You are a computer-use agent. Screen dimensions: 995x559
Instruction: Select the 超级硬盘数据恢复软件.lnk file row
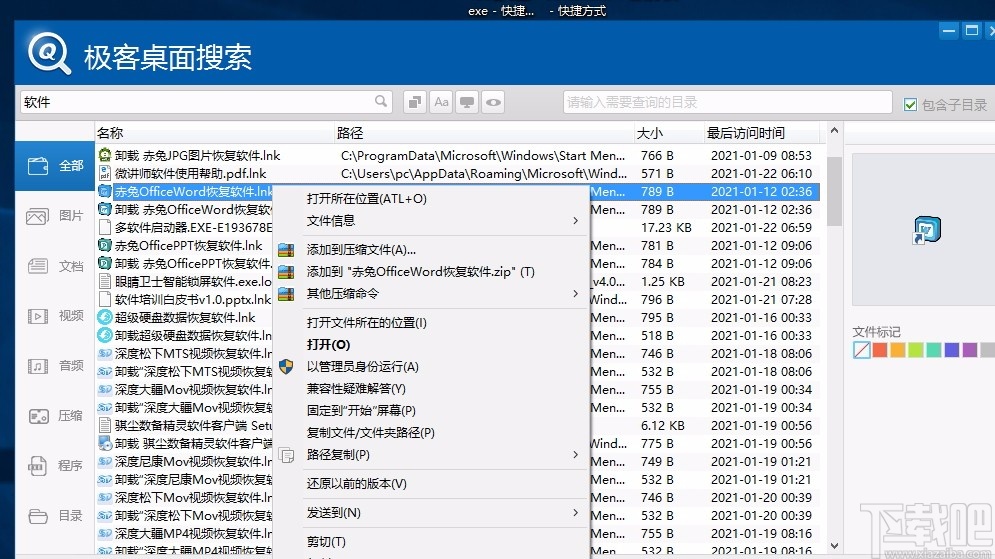[x=185, y=317]
